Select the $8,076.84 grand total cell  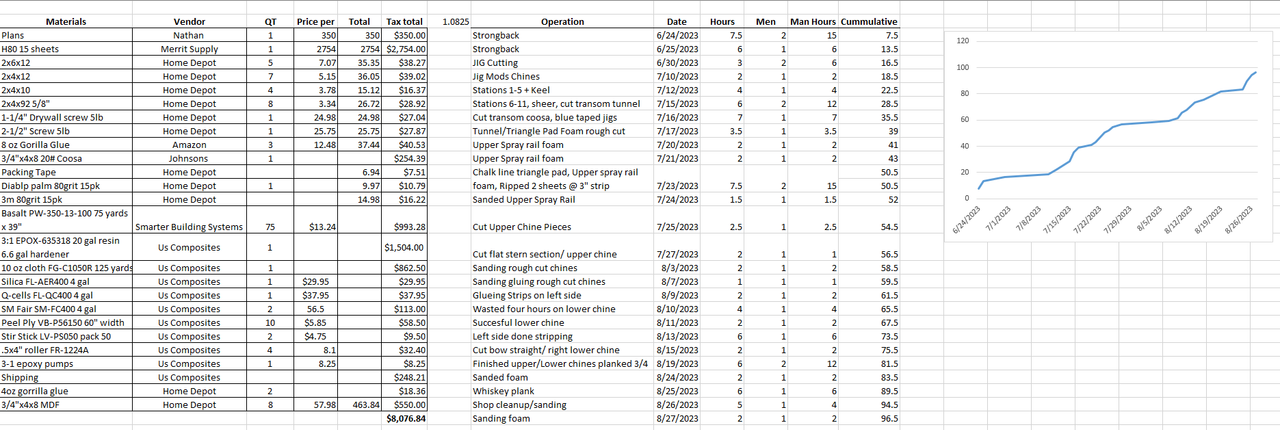[x=406, y=419]
